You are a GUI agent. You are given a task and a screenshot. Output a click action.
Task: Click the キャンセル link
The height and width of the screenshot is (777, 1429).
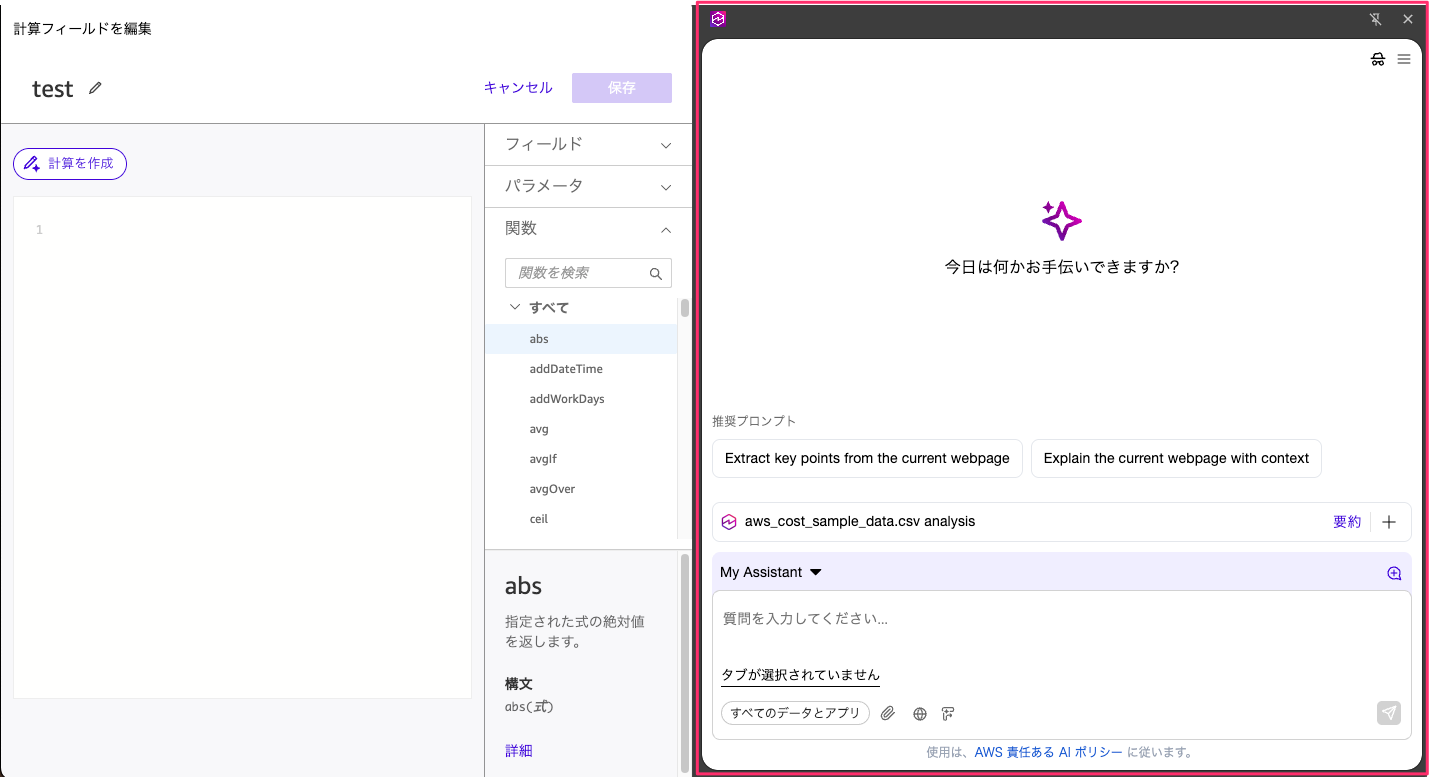tap(518, 88)
